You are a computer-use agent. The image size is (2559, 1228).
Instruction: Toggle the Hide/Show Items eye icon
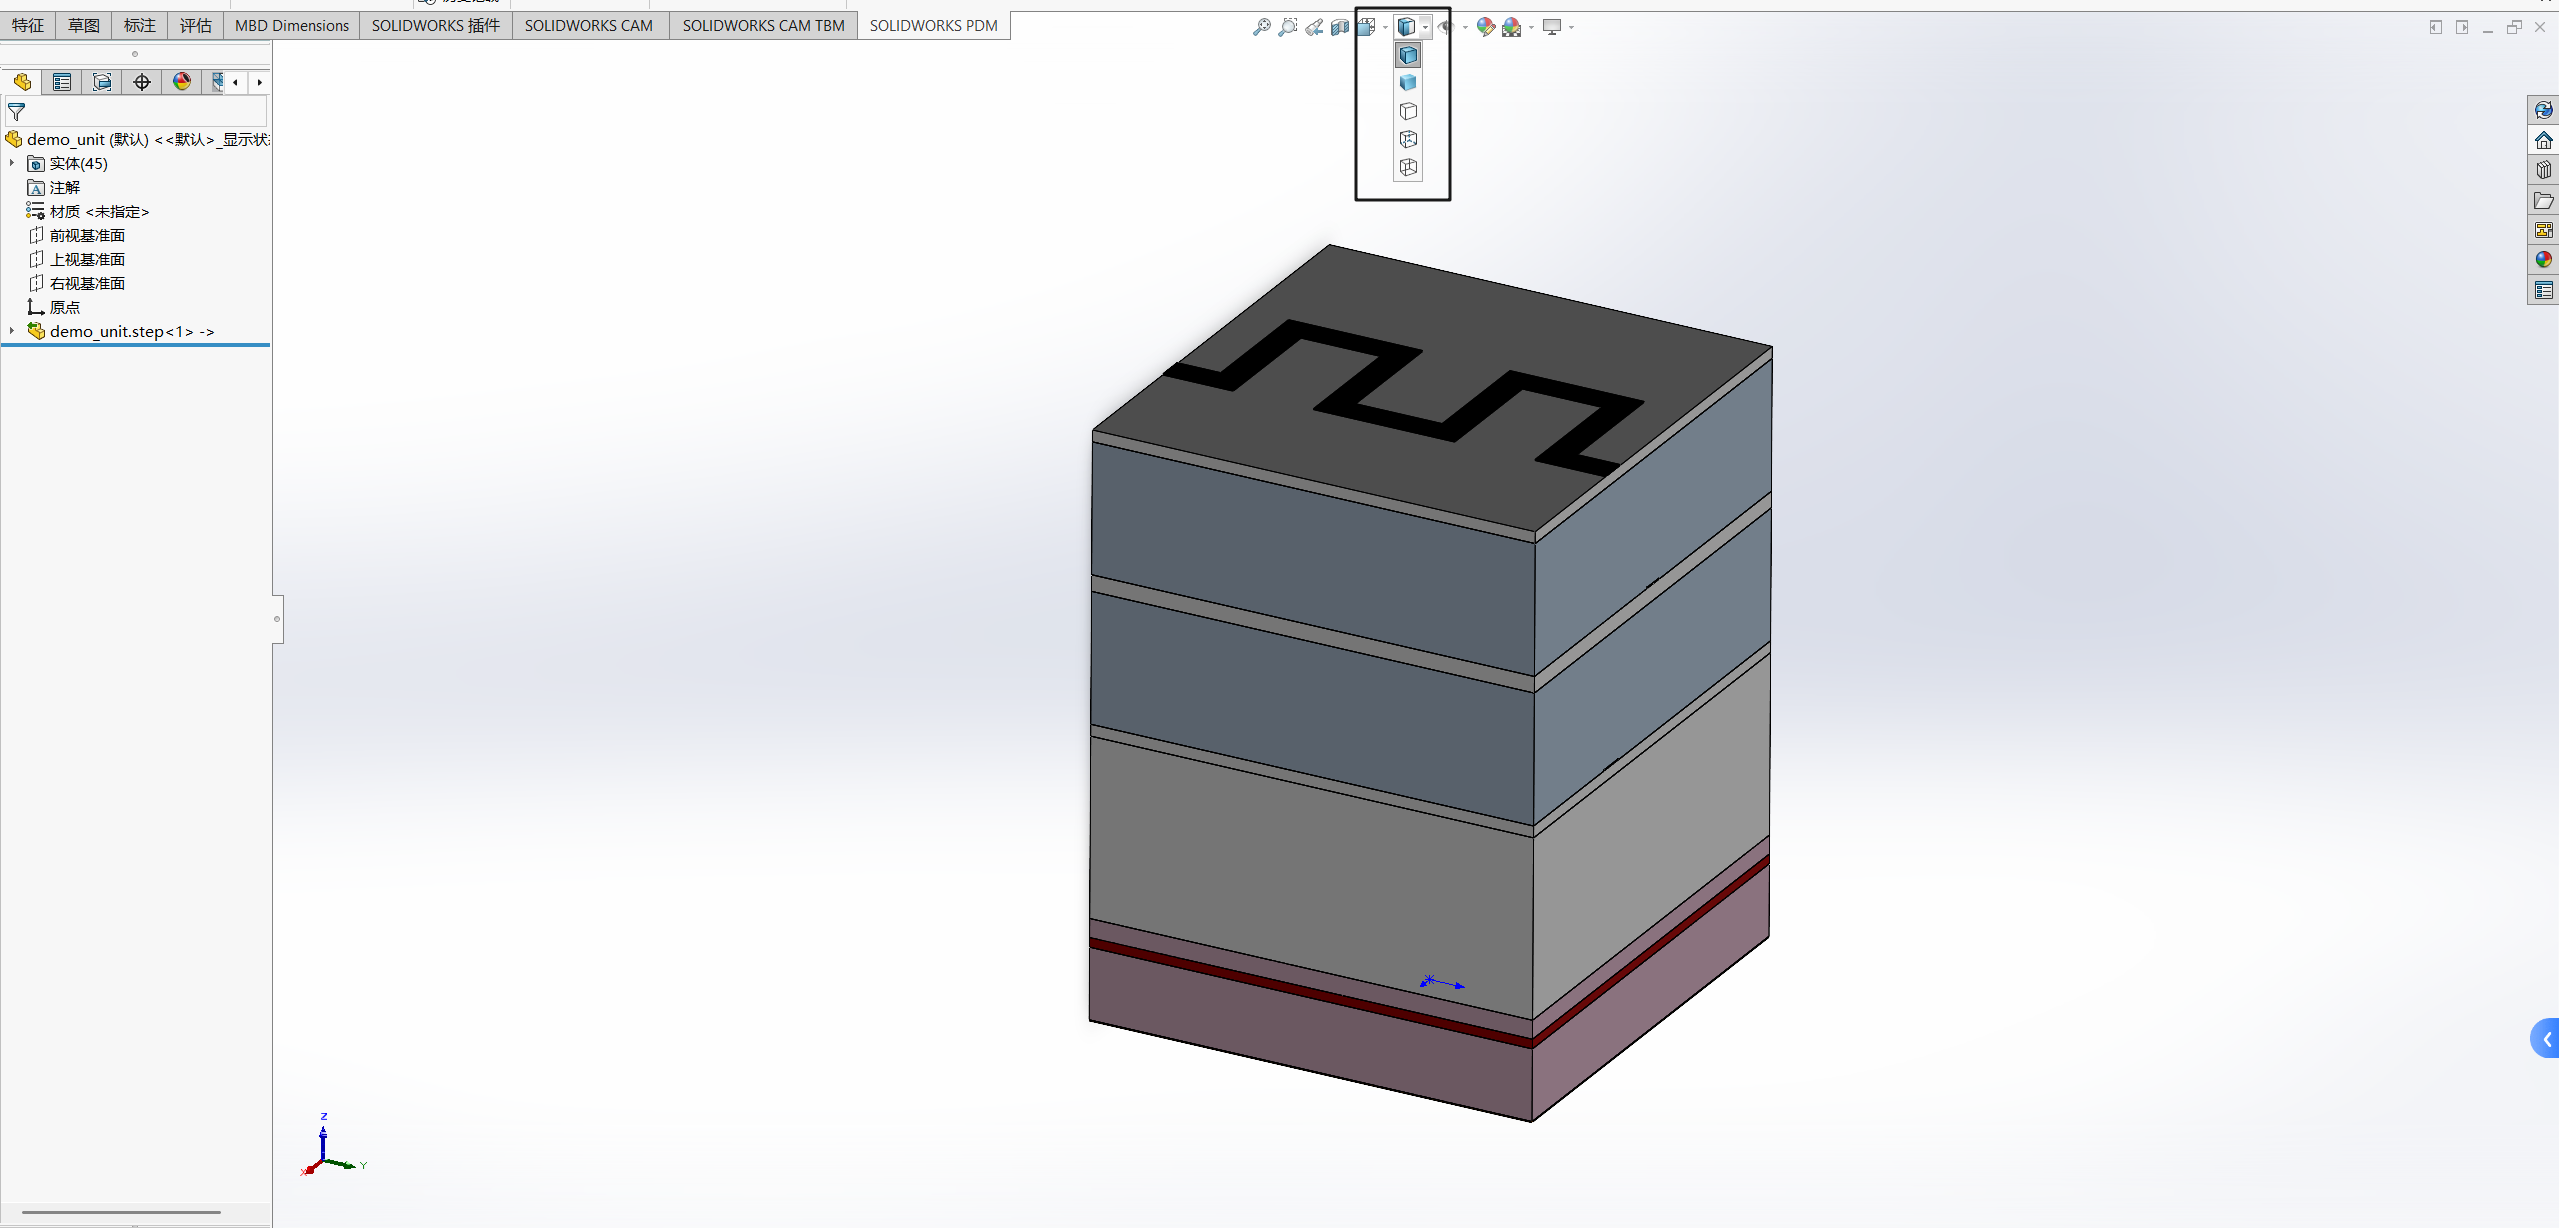(x=1445, y=27)
